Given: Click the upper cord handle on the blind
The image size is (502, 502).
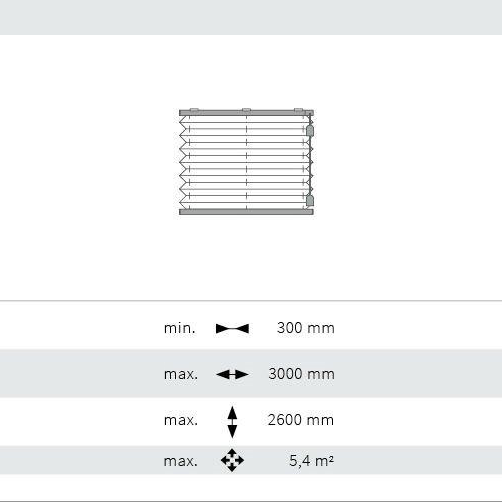Looking at the screenshot, I should (x=310, y=131).
